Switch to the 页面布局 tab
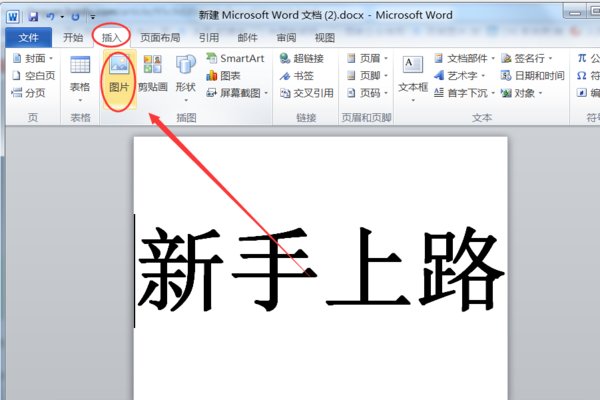Screen dimensions: 600x400 tap(160, 38)
